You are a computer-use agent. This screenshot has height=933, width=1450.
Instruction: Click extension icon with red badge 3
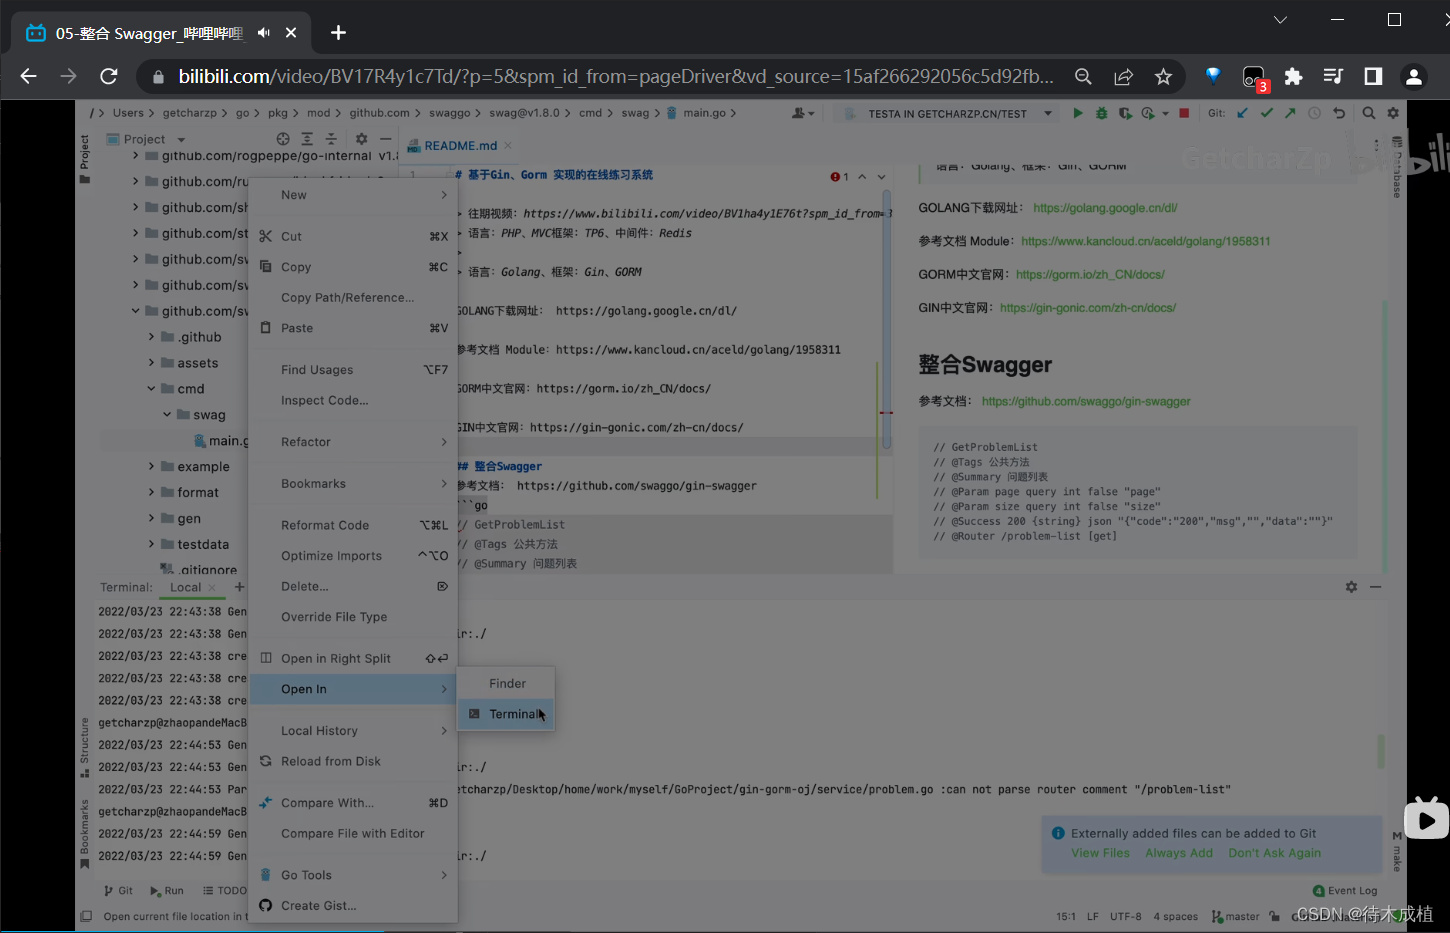[1254, 78]
